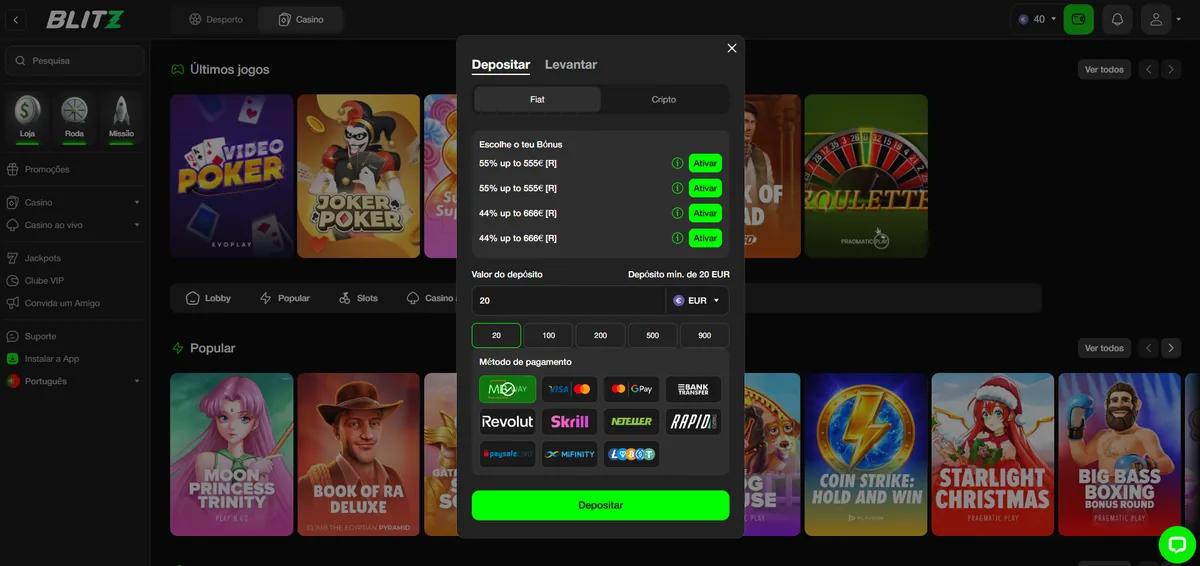The width and height of the screenshot is (1200, 566).
Task: Open the Roda wheel icon
Action: click(74, 118)
